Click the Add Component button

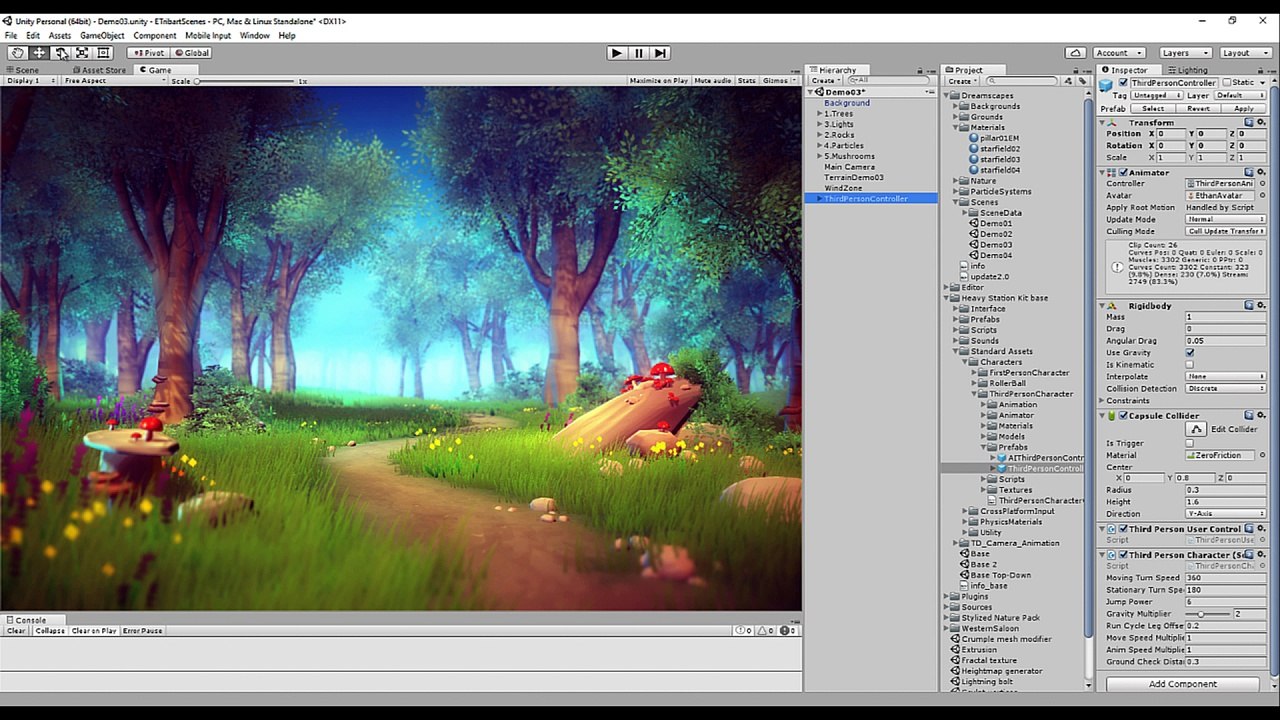tap(1183, 685)
